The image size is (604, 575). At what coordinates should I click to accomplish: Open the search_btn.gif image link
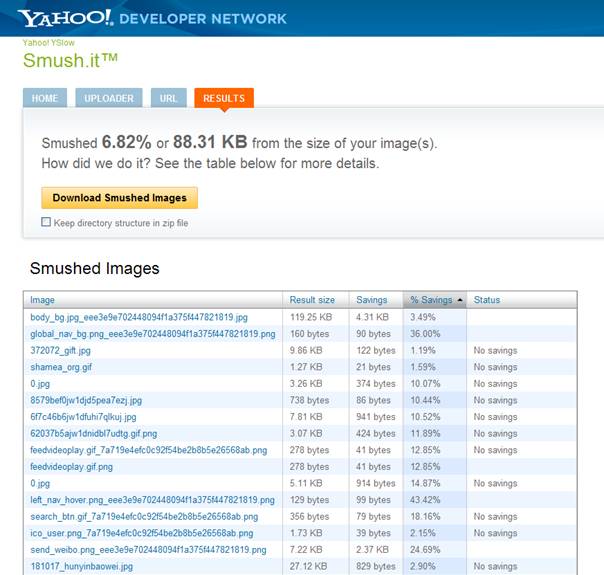pyautogui.click(x=144, y=517)
